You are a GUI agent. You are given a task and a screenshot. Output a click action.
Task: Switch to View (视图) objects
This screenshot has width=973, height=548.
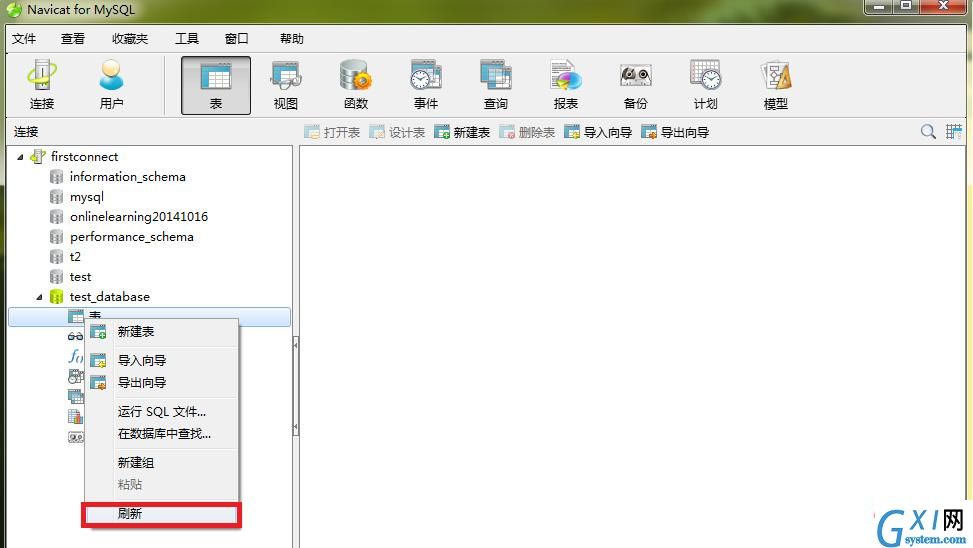coord(285,86)
